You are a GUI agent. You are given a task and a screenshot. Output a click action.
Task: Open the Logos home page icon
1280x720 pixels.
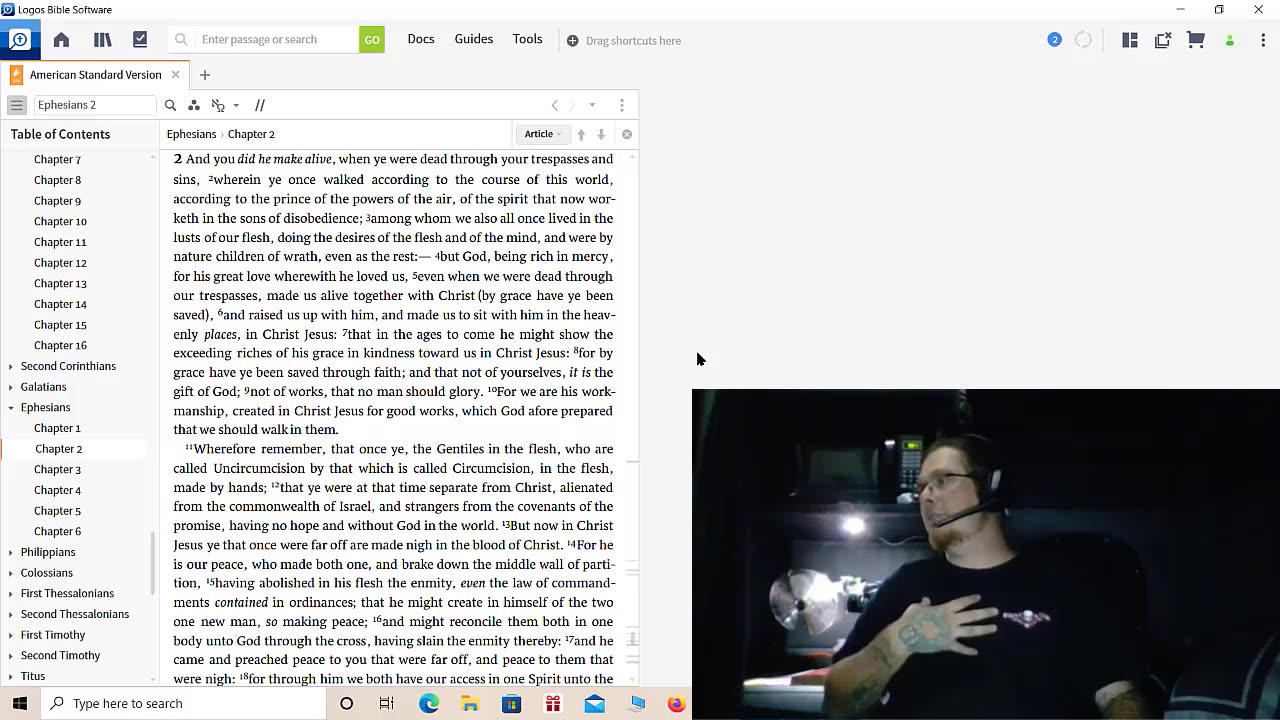click(x=61, y=40)
